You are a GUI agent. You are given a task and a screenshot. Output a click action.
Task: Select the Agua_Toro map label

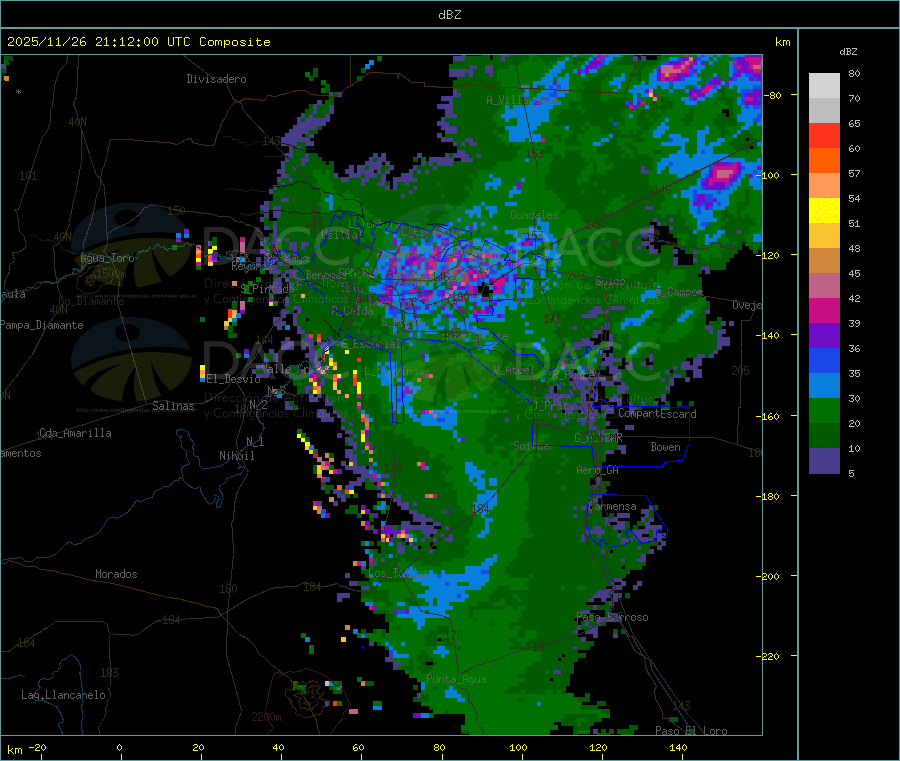107,258
